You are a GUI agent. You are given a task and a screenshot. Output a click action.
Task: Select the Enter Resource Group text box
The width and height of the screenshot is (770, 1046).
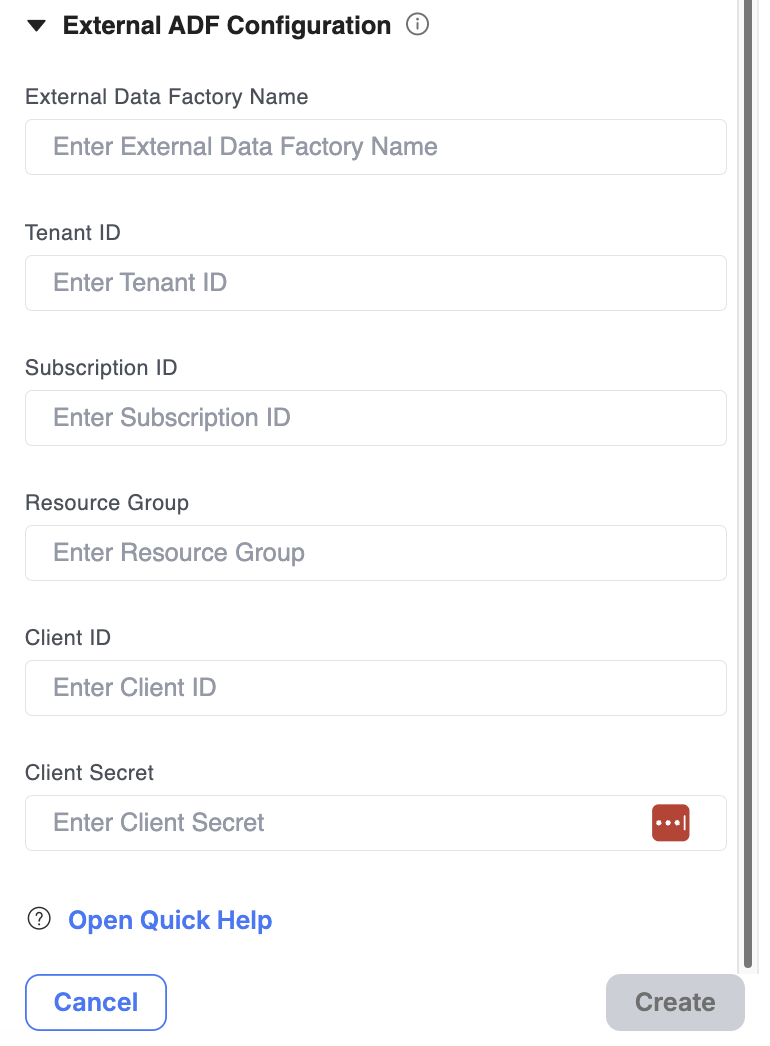376,553
